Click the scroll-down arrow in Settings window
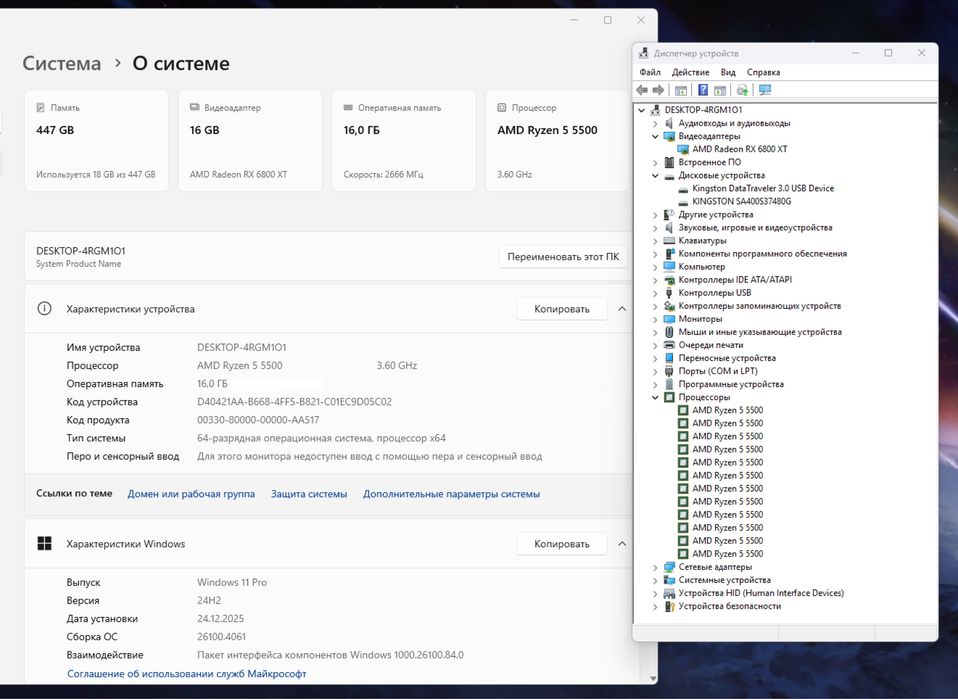This screenshot has height=699, width=958. [653, 678]
